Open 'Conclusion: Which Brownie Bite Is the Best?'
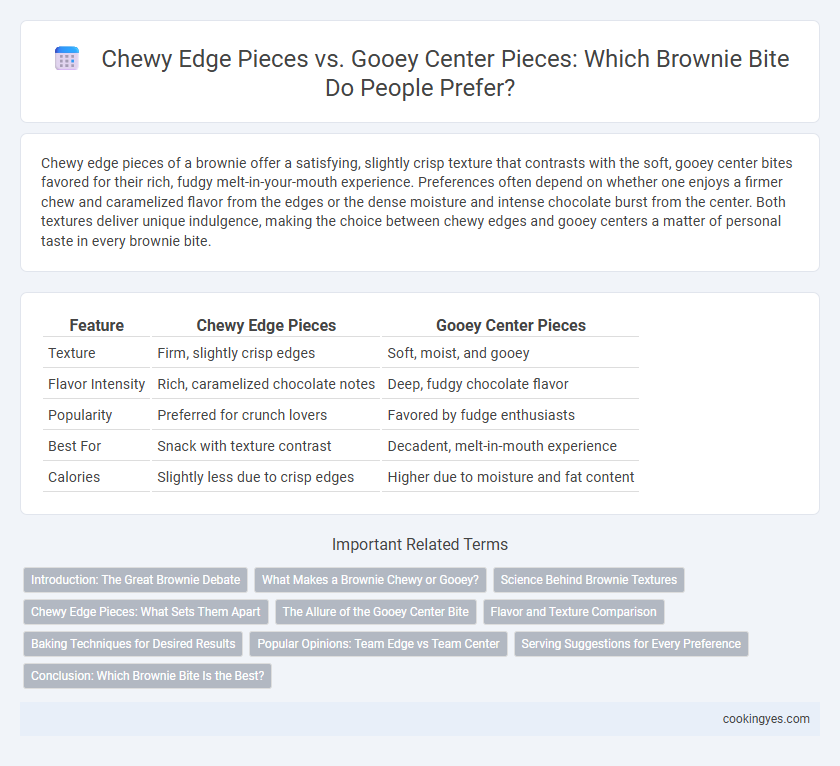 [147, 676]
